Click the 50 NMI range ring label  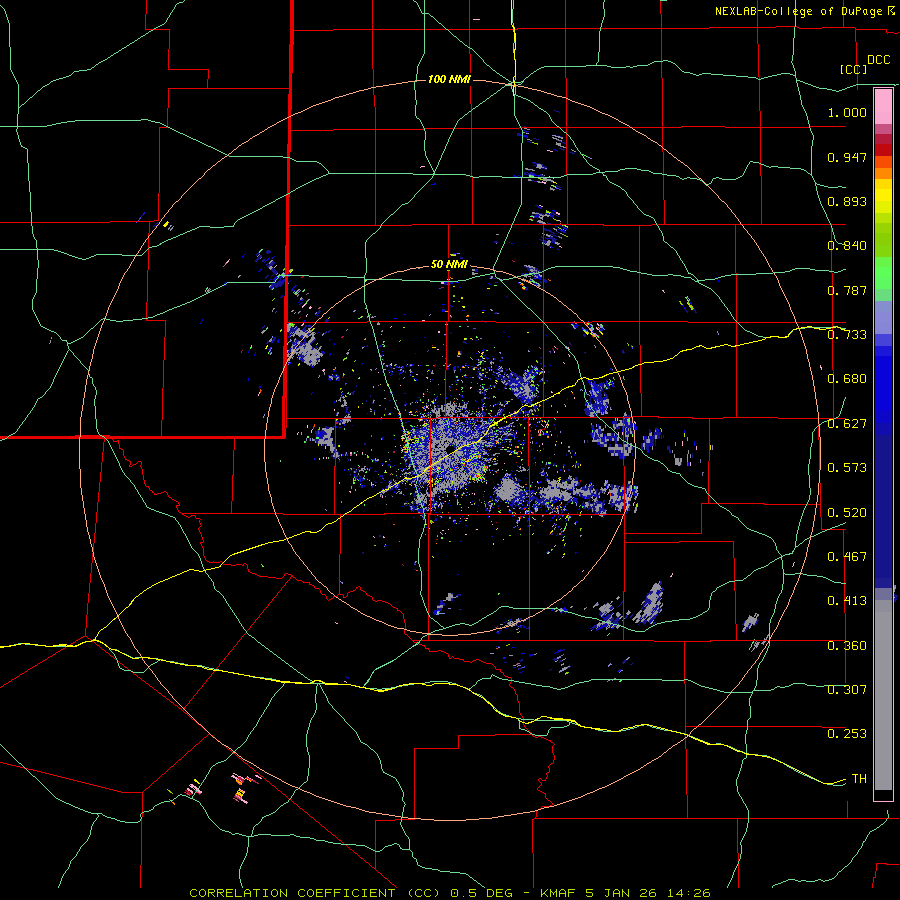(449, 265)
